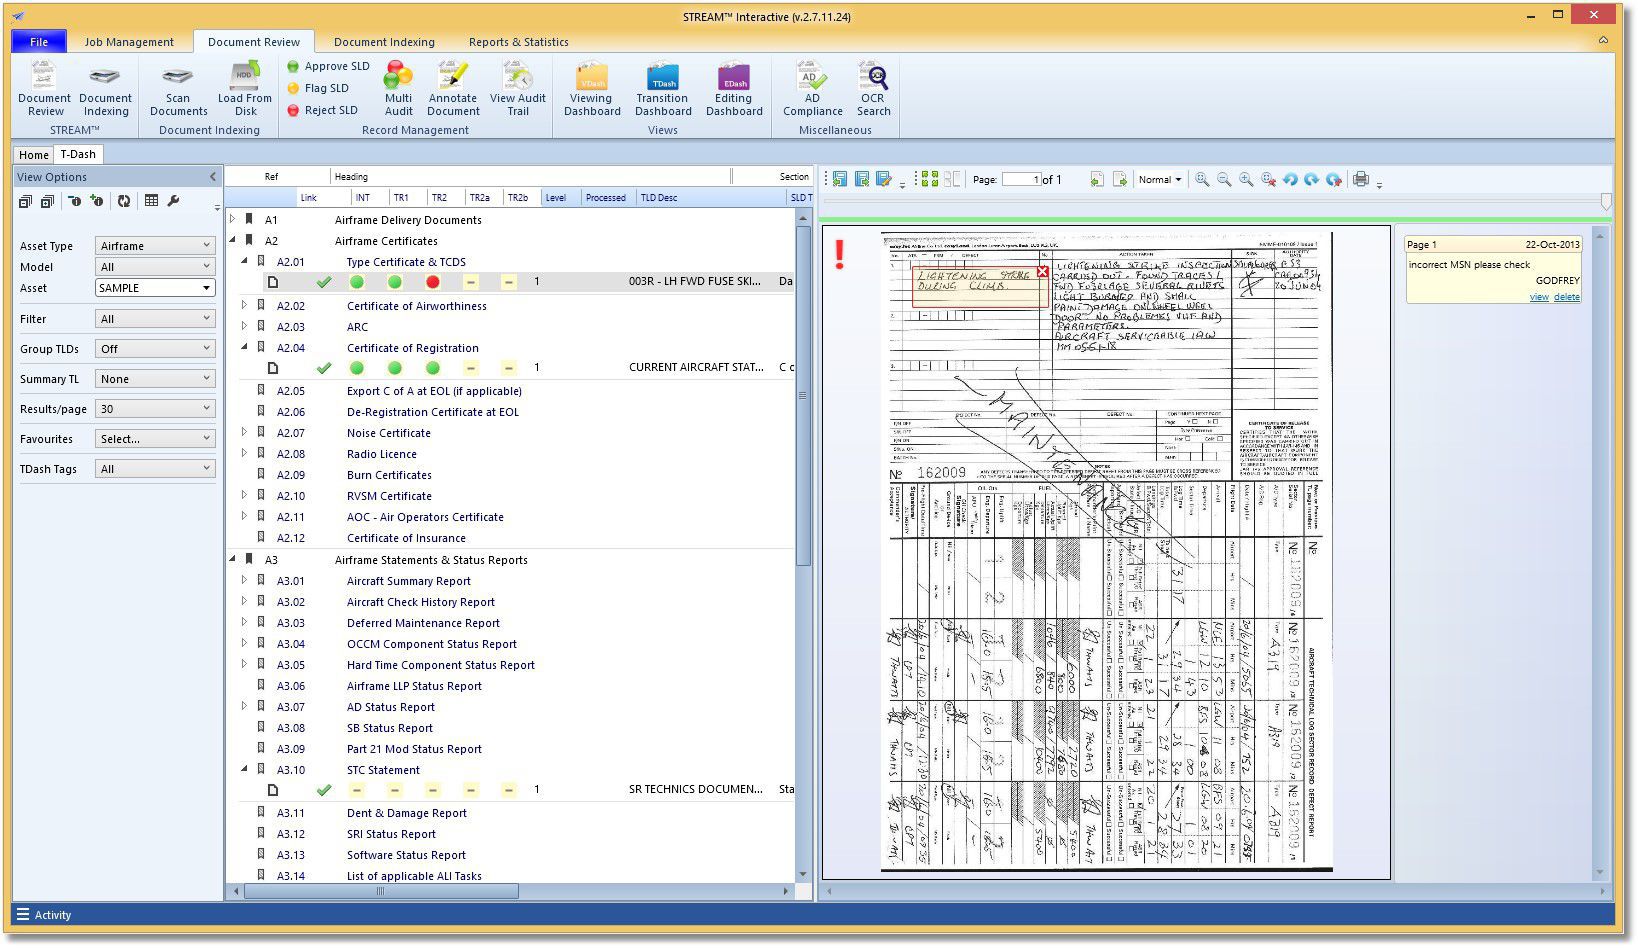Expand the A2.02 Certificate of Airworthiness row
The image size is (1638, 948).
coord(245,306)
